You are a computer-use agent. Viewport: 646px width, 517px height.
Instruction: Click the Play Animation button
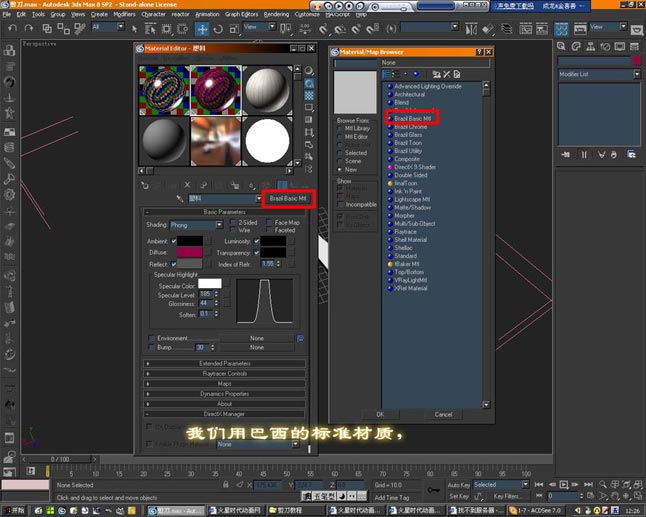click(564, 484)
